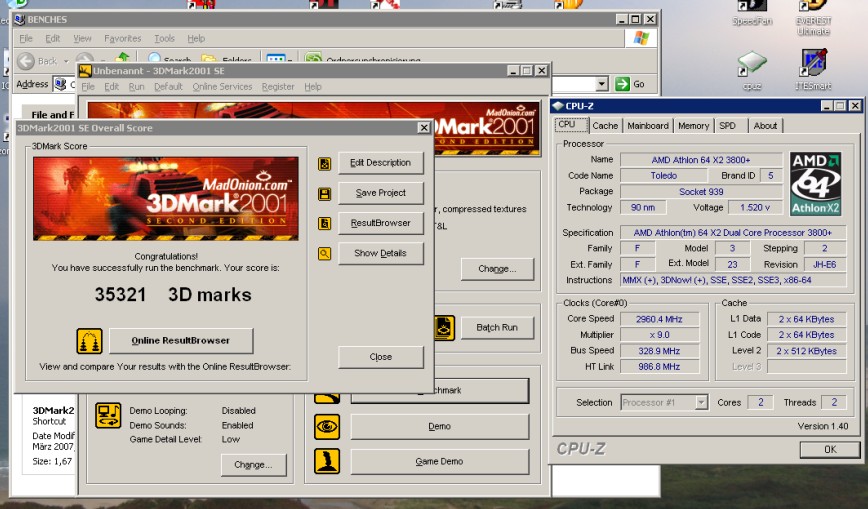Open the Run menu in 3DMark2001 SE
The image size is (868, 509).
pos(136,86)
